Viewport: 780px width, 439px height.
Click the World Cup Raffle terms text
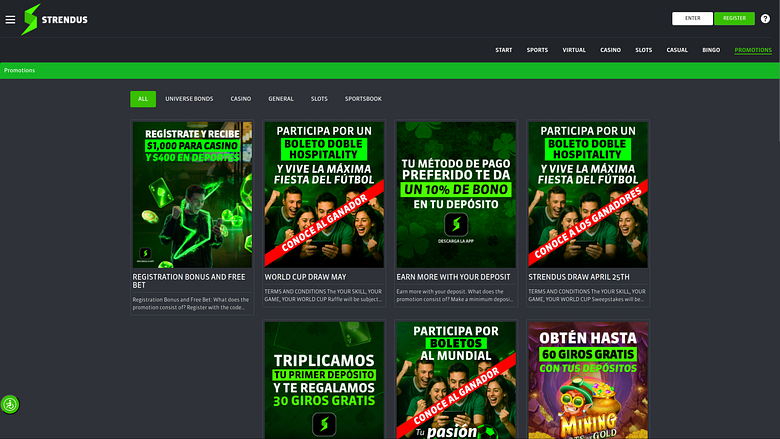coord(323,295)
